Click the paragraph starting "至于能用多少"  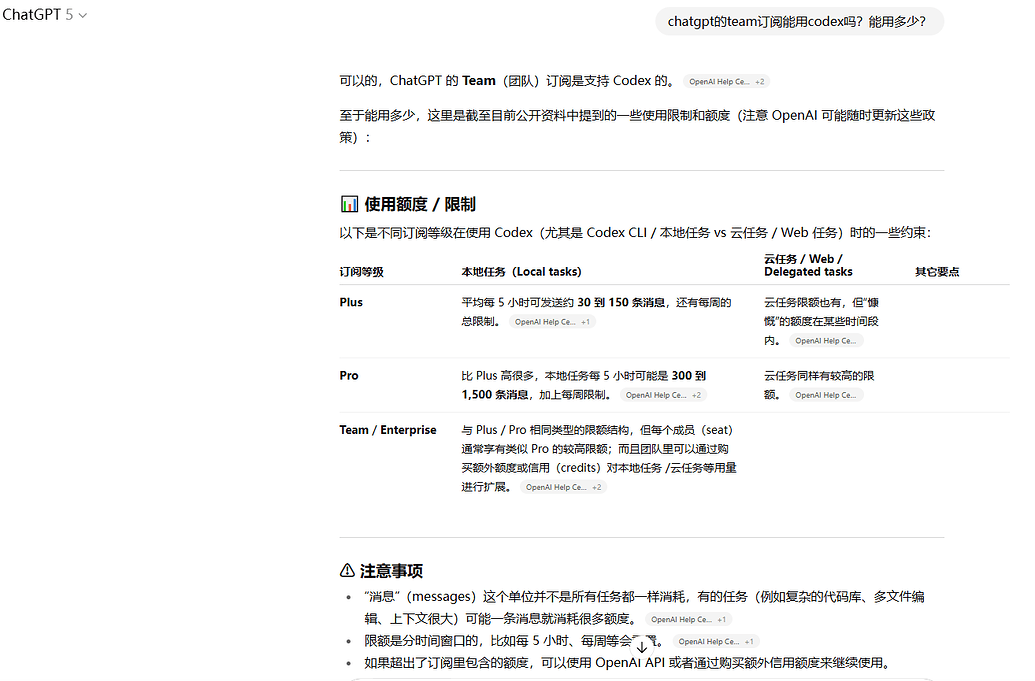click(637, 126)
